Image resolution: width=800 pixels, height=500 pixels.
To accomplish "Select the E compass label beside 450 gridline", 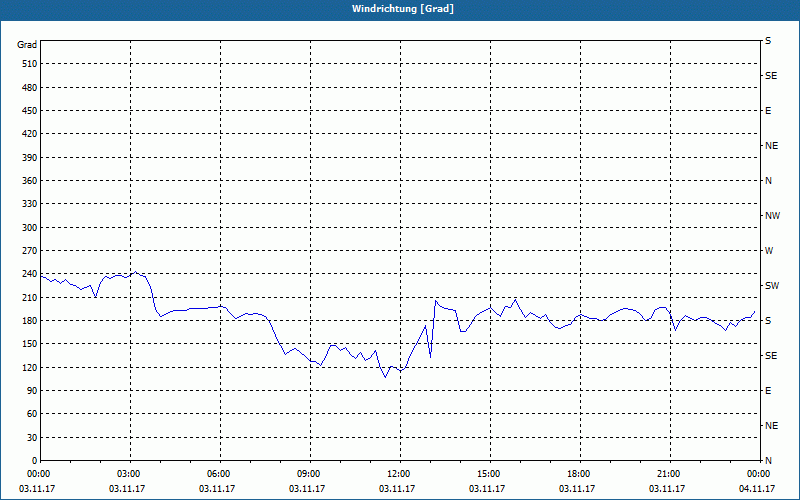I will click(x=768, y=111).
